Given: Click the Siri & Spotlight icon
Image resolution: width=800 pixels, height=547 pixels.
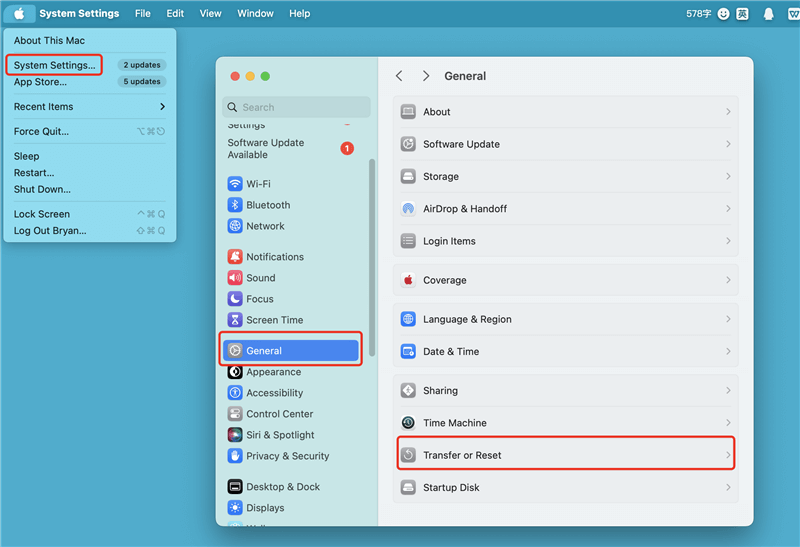Looking at the screenshot, I should (x=235, y=435).
